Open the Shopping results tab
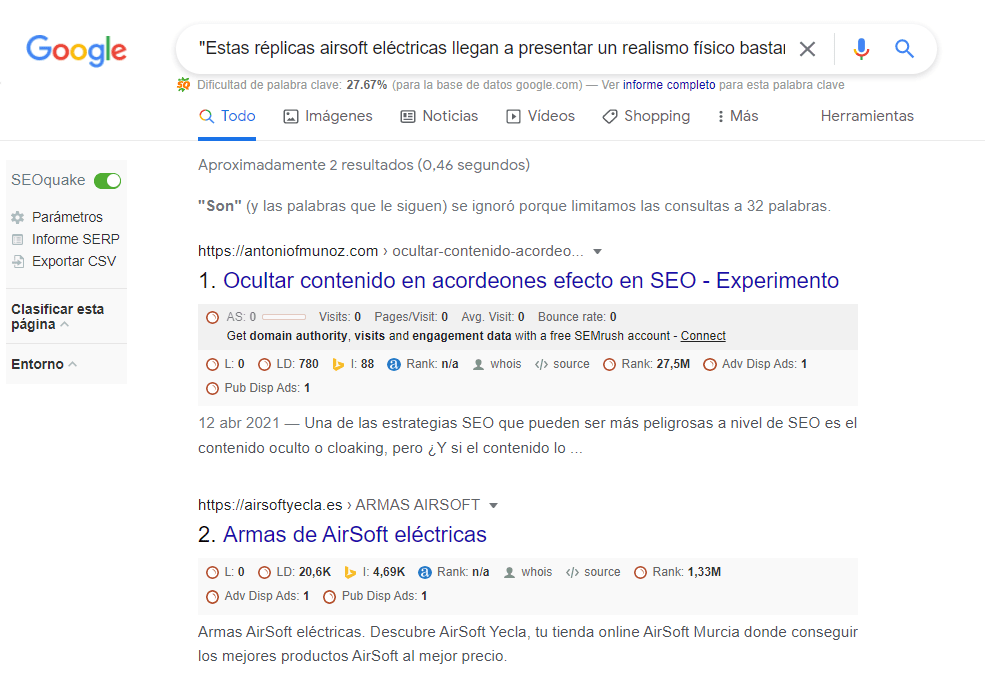Image resolution: width=985 pixels, height=689 pixels. point(646,116)
